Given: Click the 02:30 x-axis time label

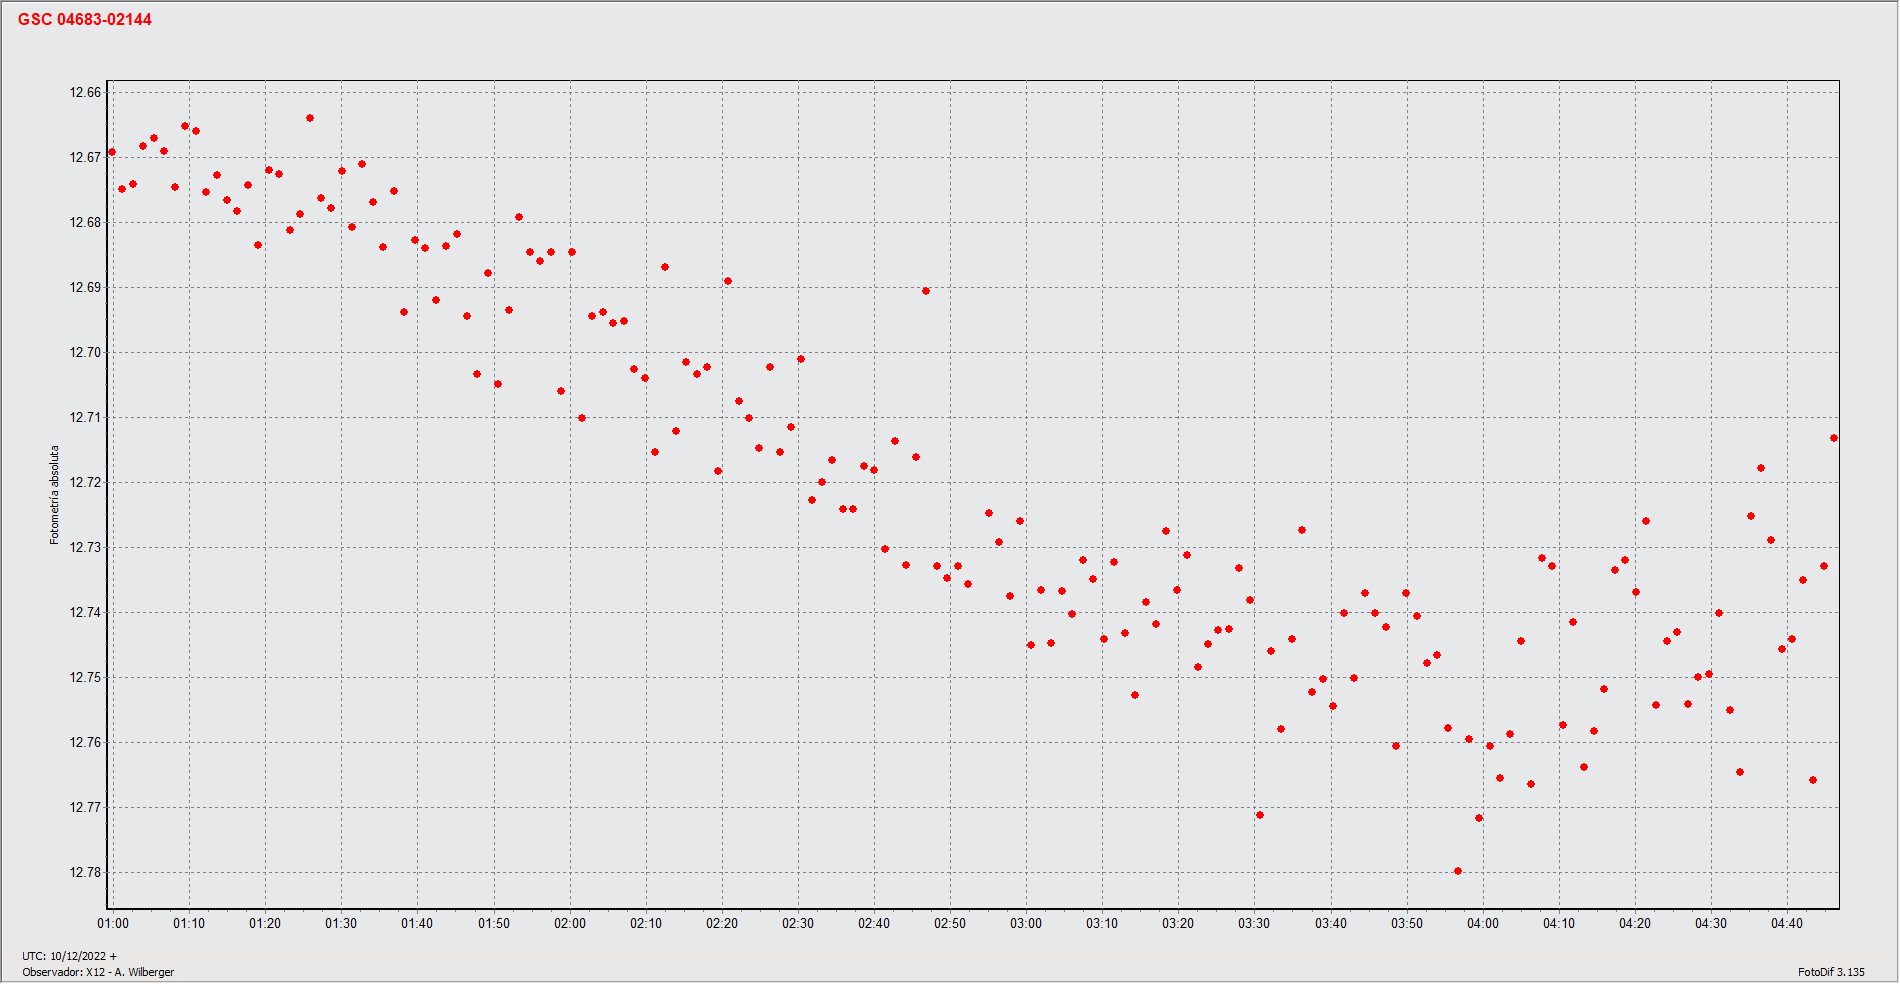Looking at the screenshot, I should click(x=798, y=923).
